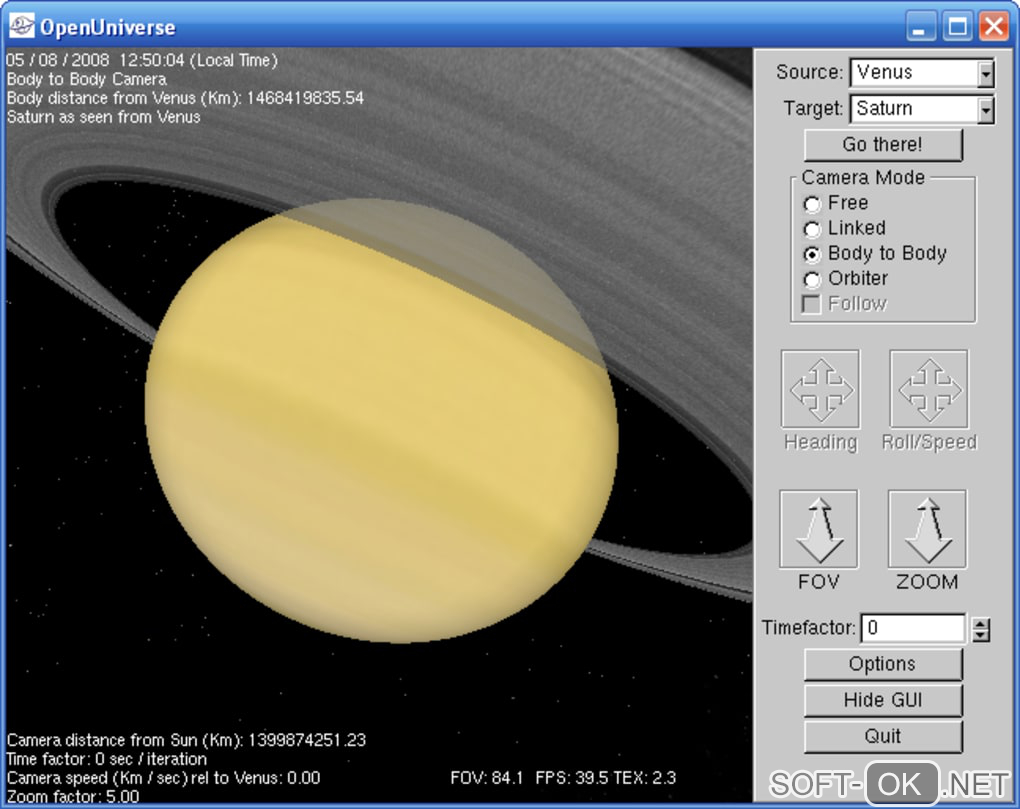Image resolution: width=1020 pixels, height=809 pixels.
Task: Click the Timefactor spinner arrows
Action: tap(981, 629)
